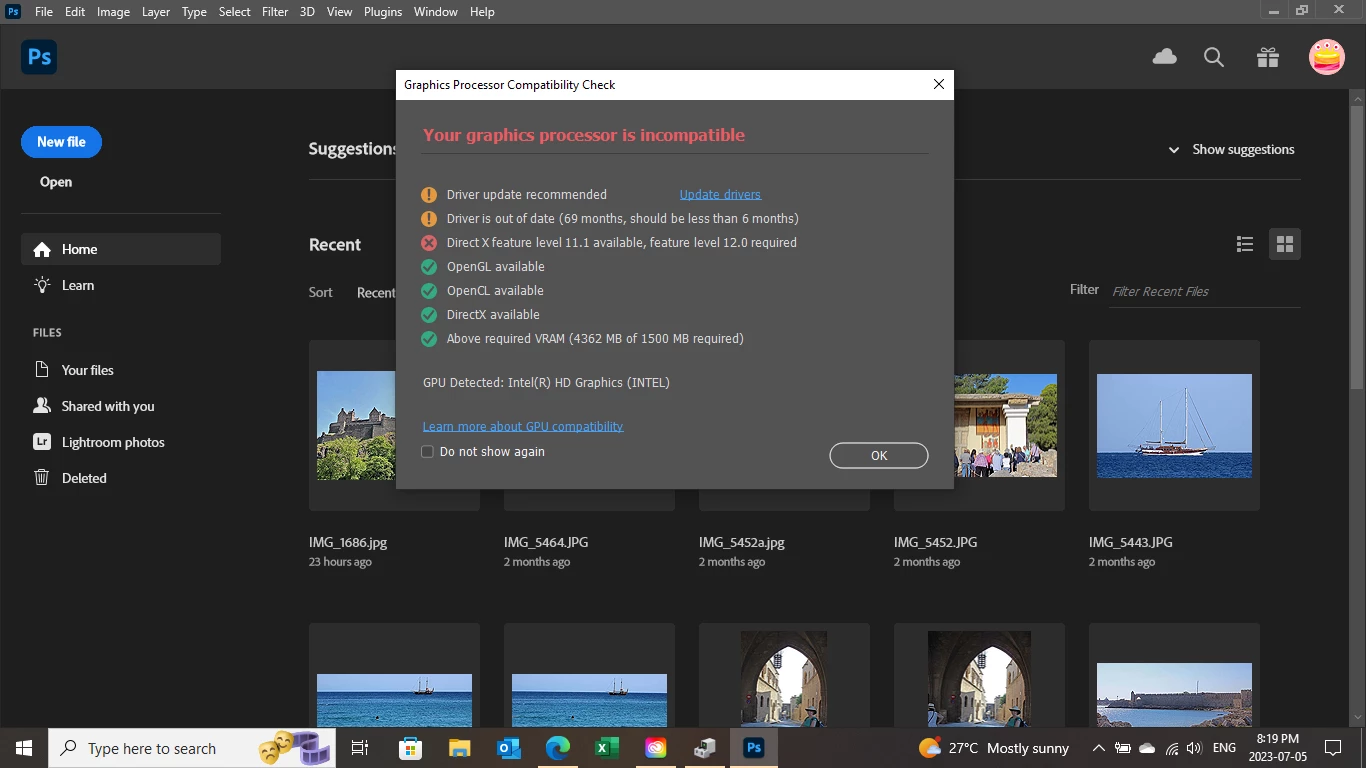Open Creative Cloud app from taskbar
The height and width of the screenshot is (768, 1366).
coord(655,748)
